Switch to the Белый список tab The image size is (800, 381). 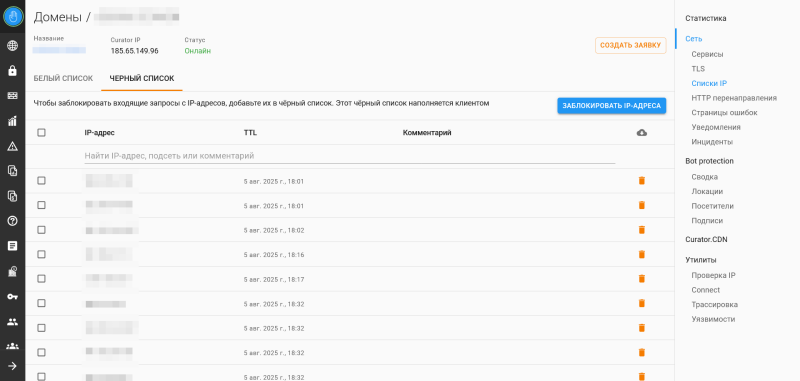tap(63, 78)
